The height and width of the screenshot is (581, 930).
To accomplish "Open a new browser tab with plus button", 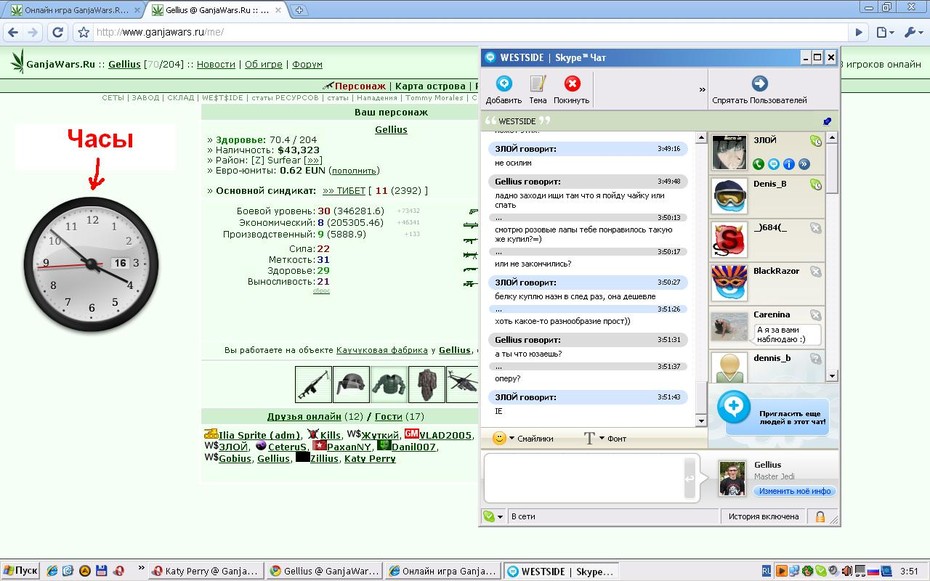I will coord(300,10).
